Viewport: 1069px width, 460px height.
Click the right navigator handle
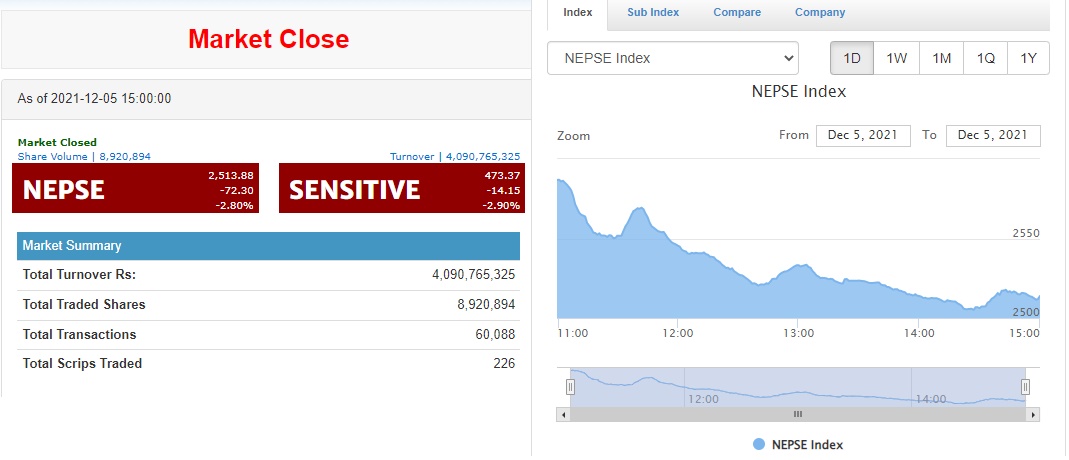point(1025,386)
